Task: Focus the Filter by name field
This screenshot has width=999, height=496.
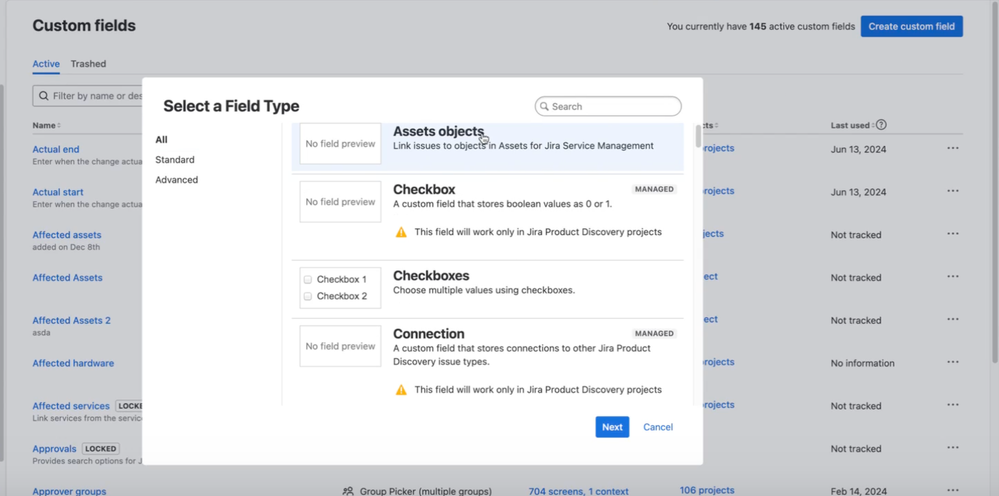Action: [x=88, y=96]
